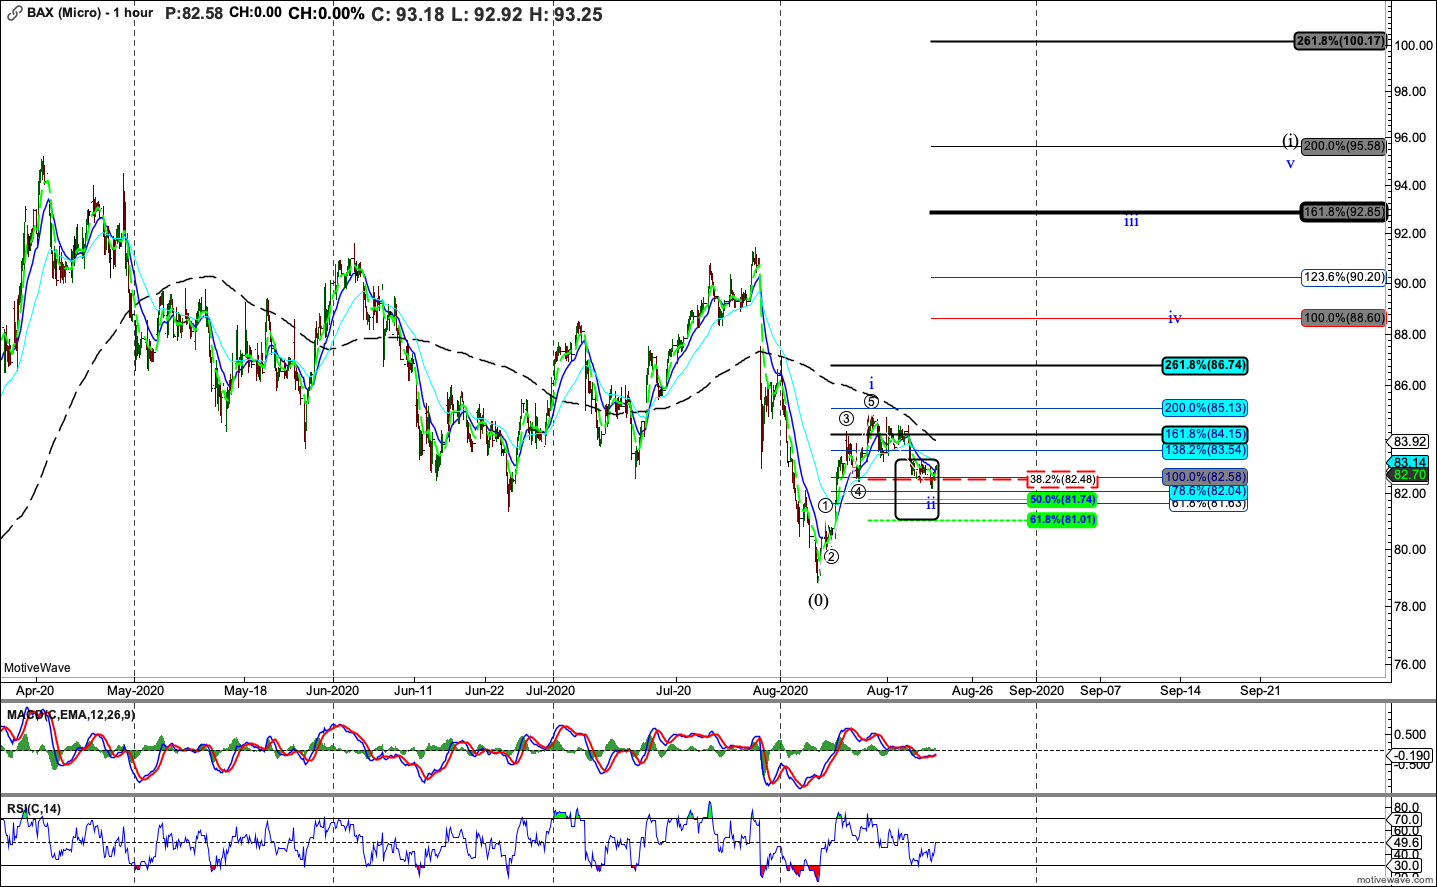Click the red dashed 38.2%(82.48) retracement label
Screen dimensions: 1437x887
[1062, 479]
